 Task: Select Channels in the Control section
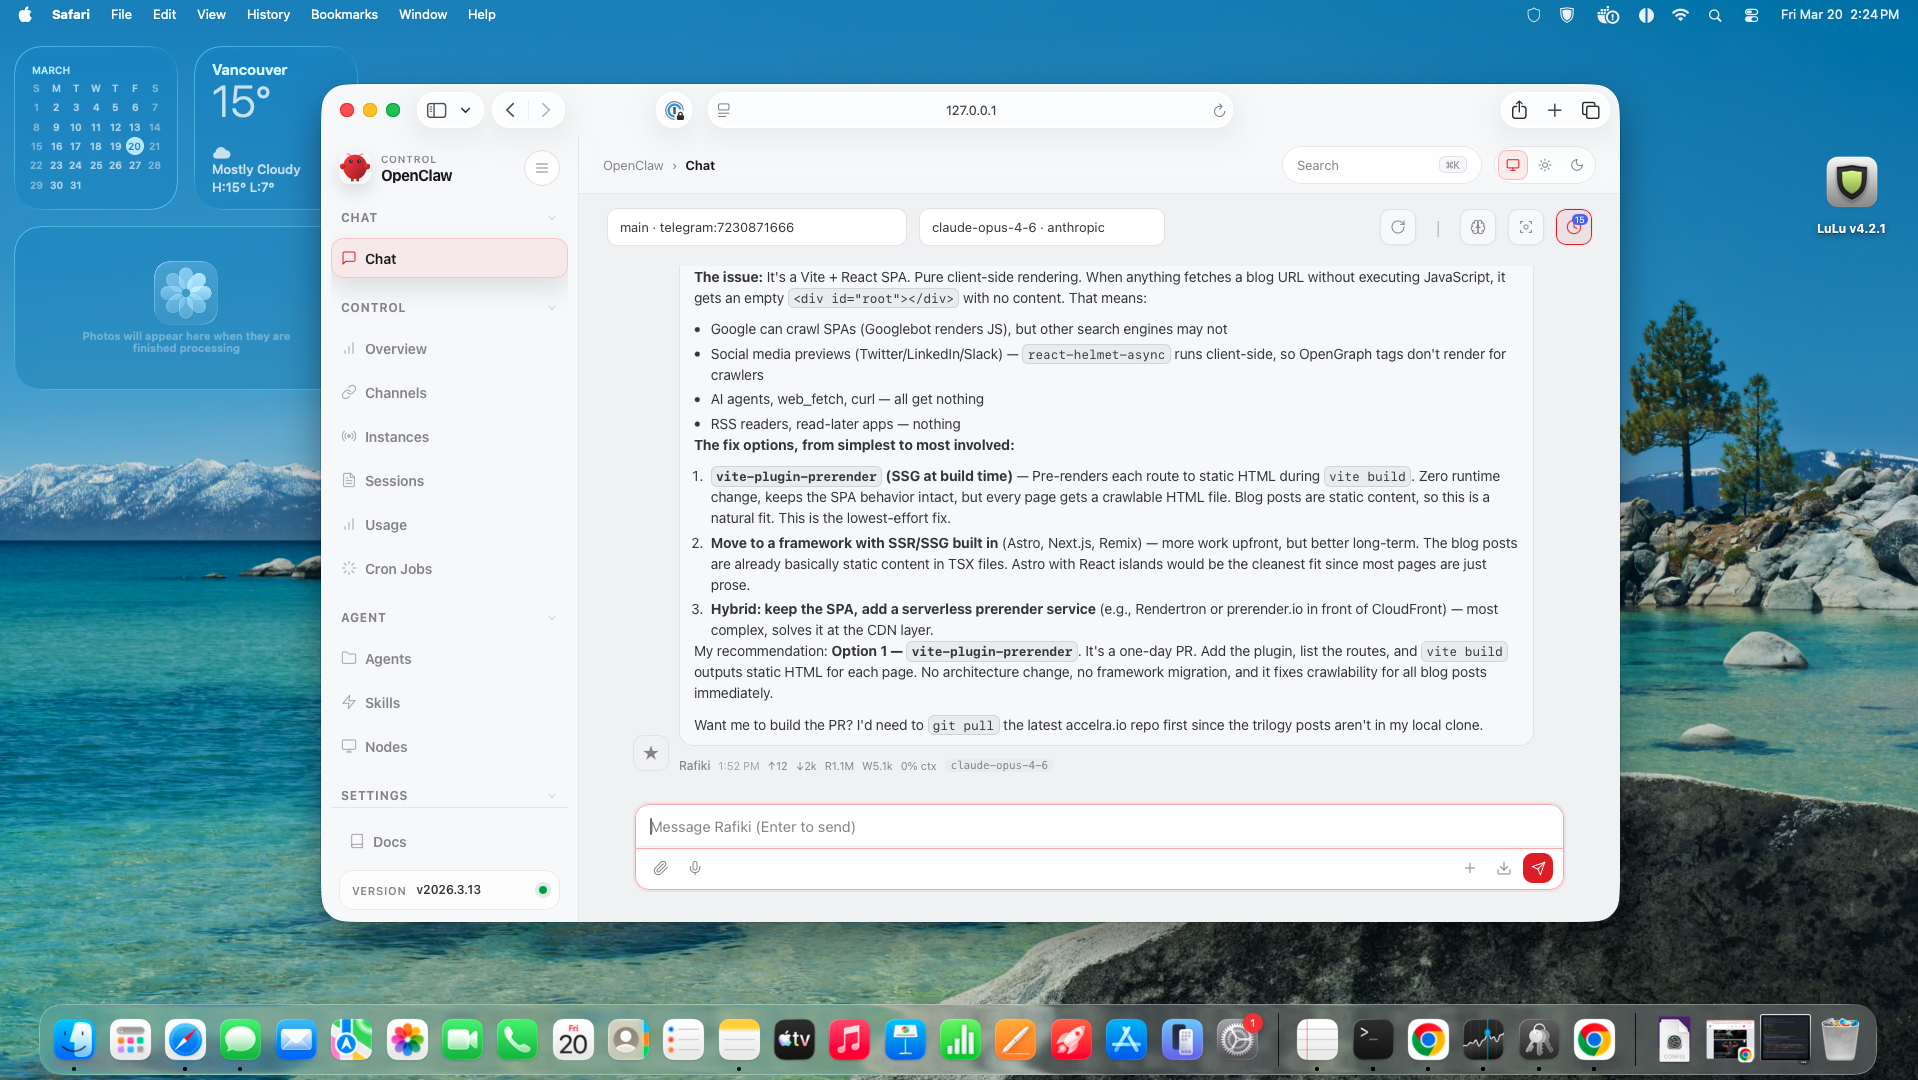click(x=396, y=393)
